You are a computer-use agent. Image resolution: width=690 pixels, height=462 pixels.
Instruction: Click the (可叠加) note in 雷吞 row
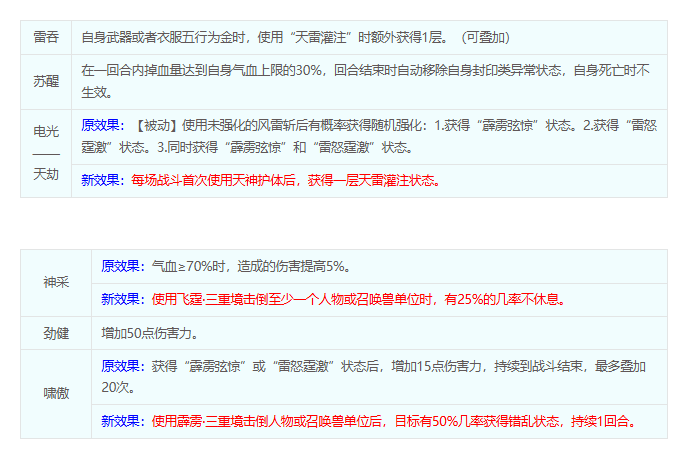coord(485,37)
